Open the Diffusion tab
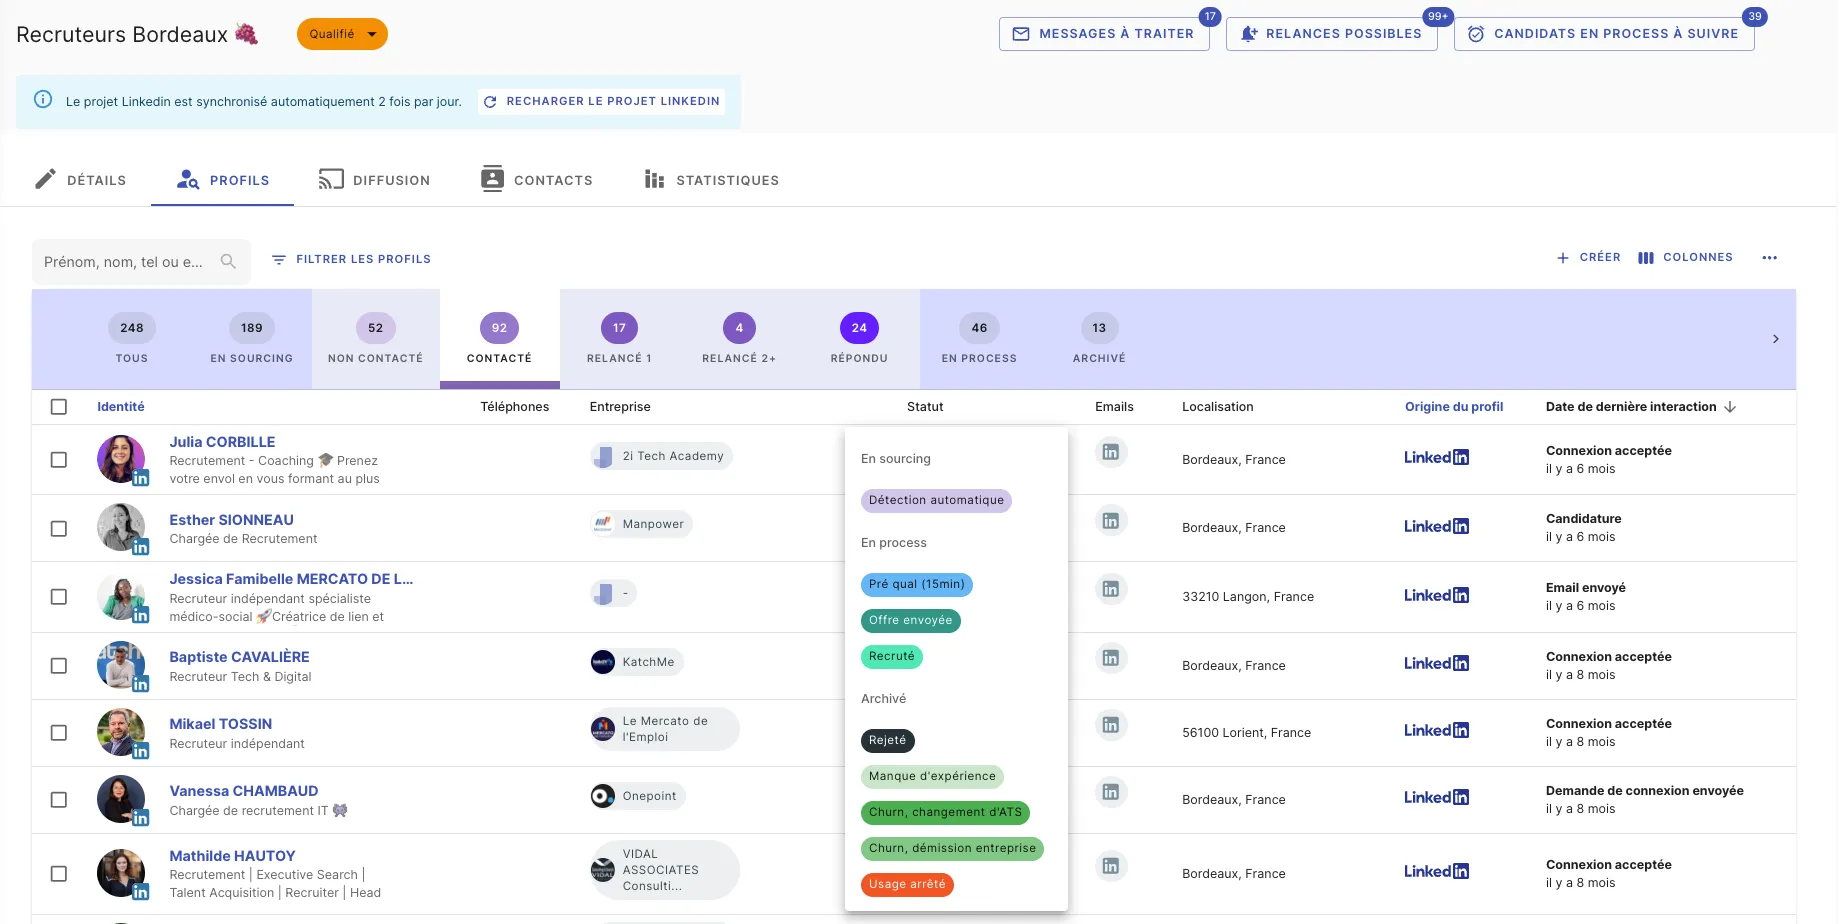The image size is (1838, 924). [x=375, y=180]
